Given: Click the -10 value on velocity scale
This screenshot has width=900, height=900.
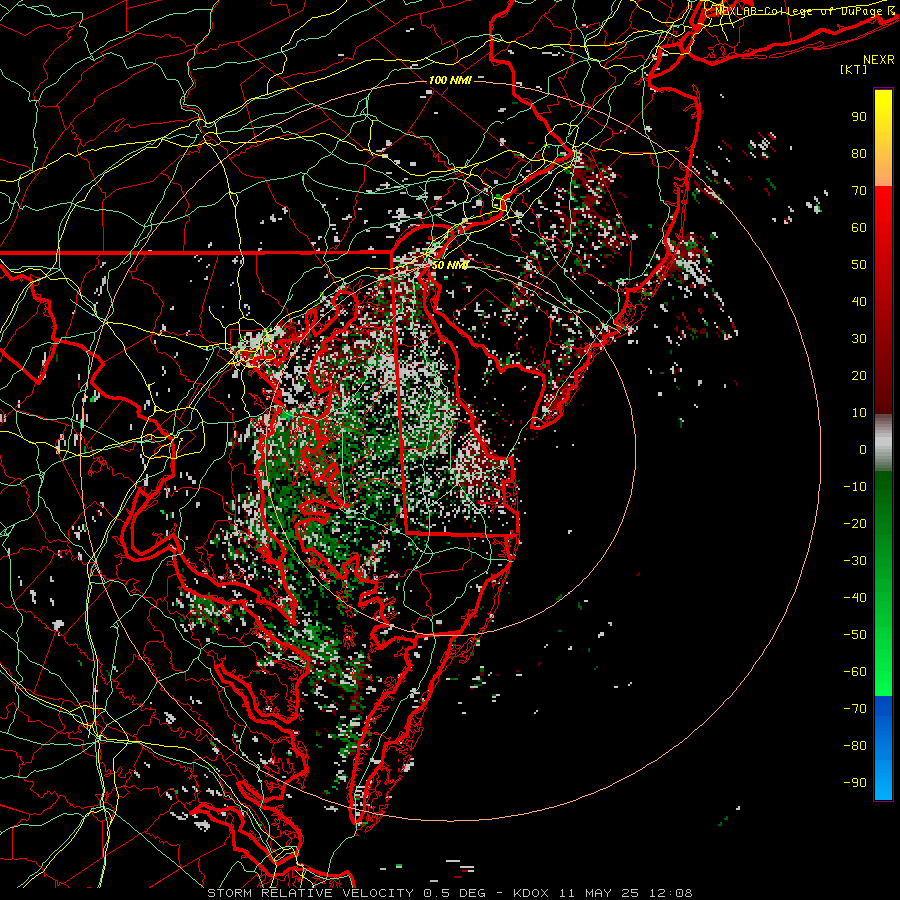Looking at the screenshot, I should [855, 487].
